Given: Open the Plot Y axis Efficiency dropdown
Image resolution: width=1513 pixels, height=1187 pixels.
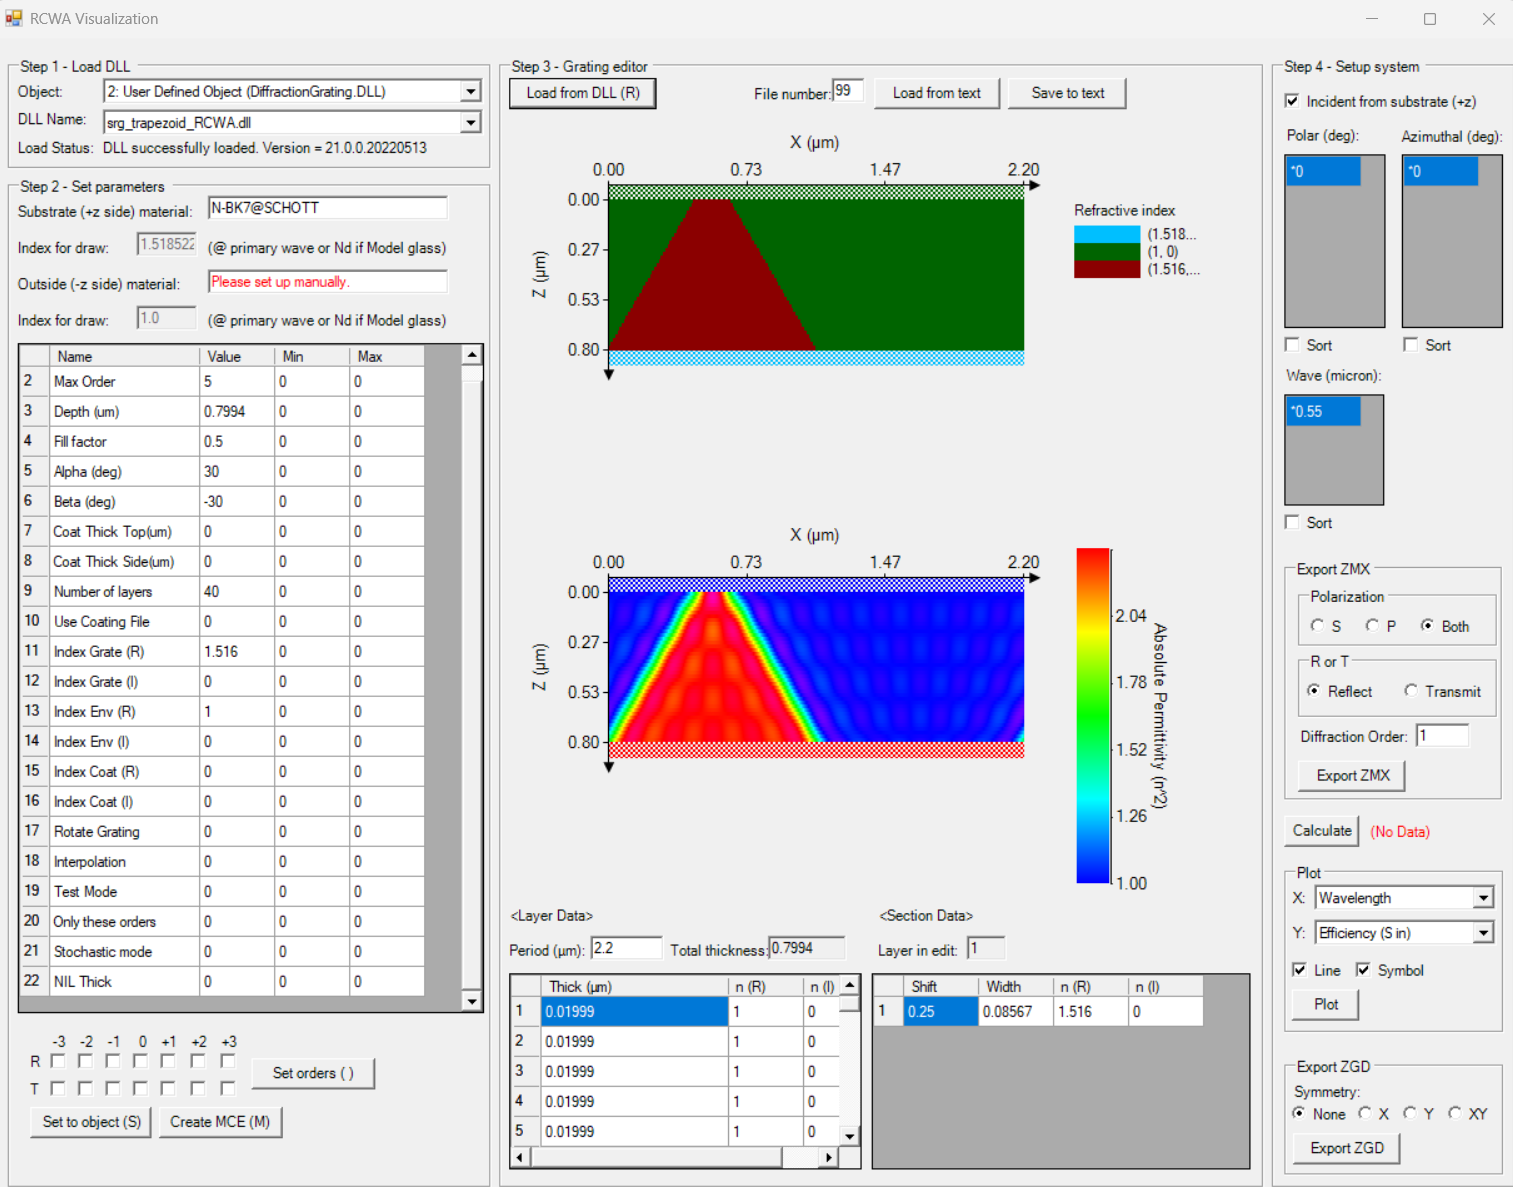Looking at the screenshot, I should [1483, 933].
